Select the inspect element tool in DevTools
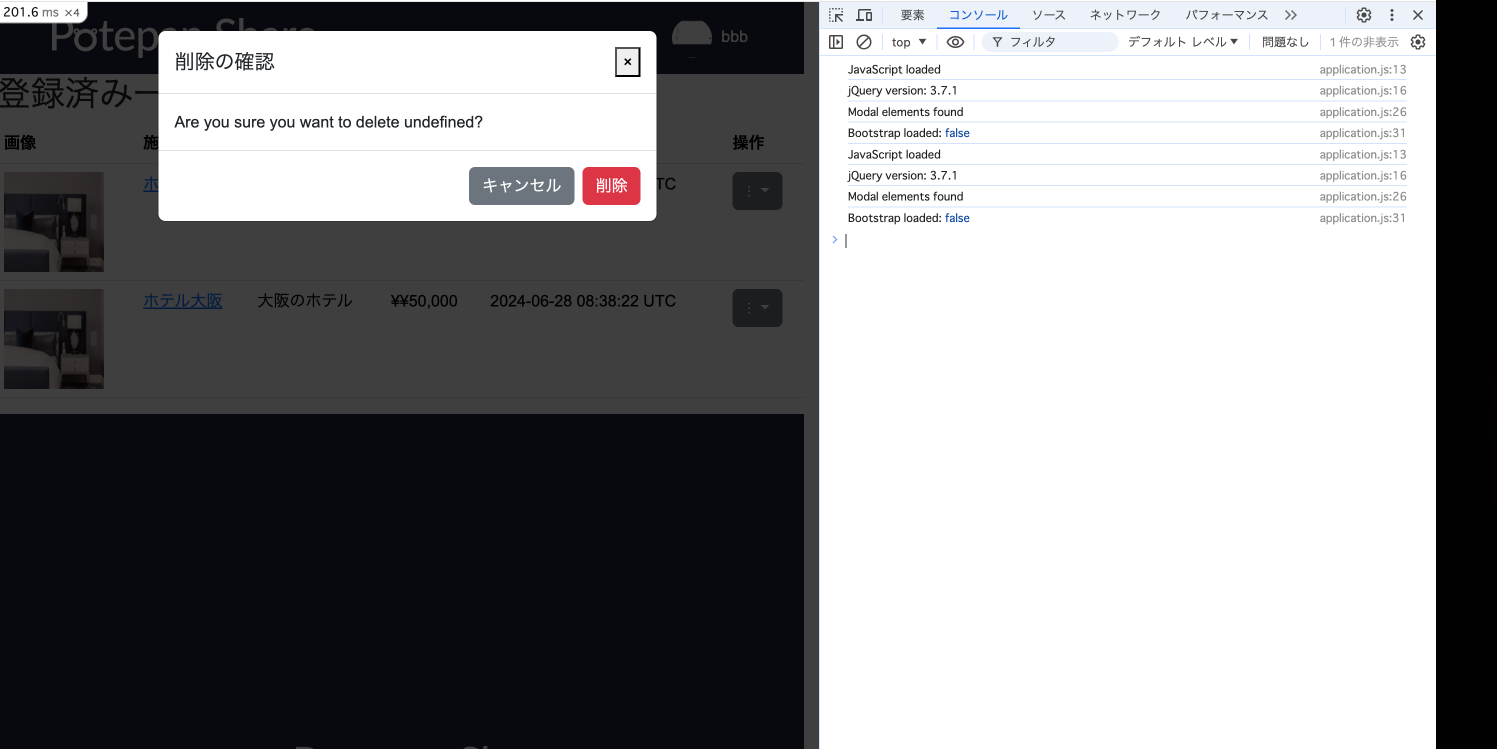The width and height of the screenshot is (1497, 749). 835,15
